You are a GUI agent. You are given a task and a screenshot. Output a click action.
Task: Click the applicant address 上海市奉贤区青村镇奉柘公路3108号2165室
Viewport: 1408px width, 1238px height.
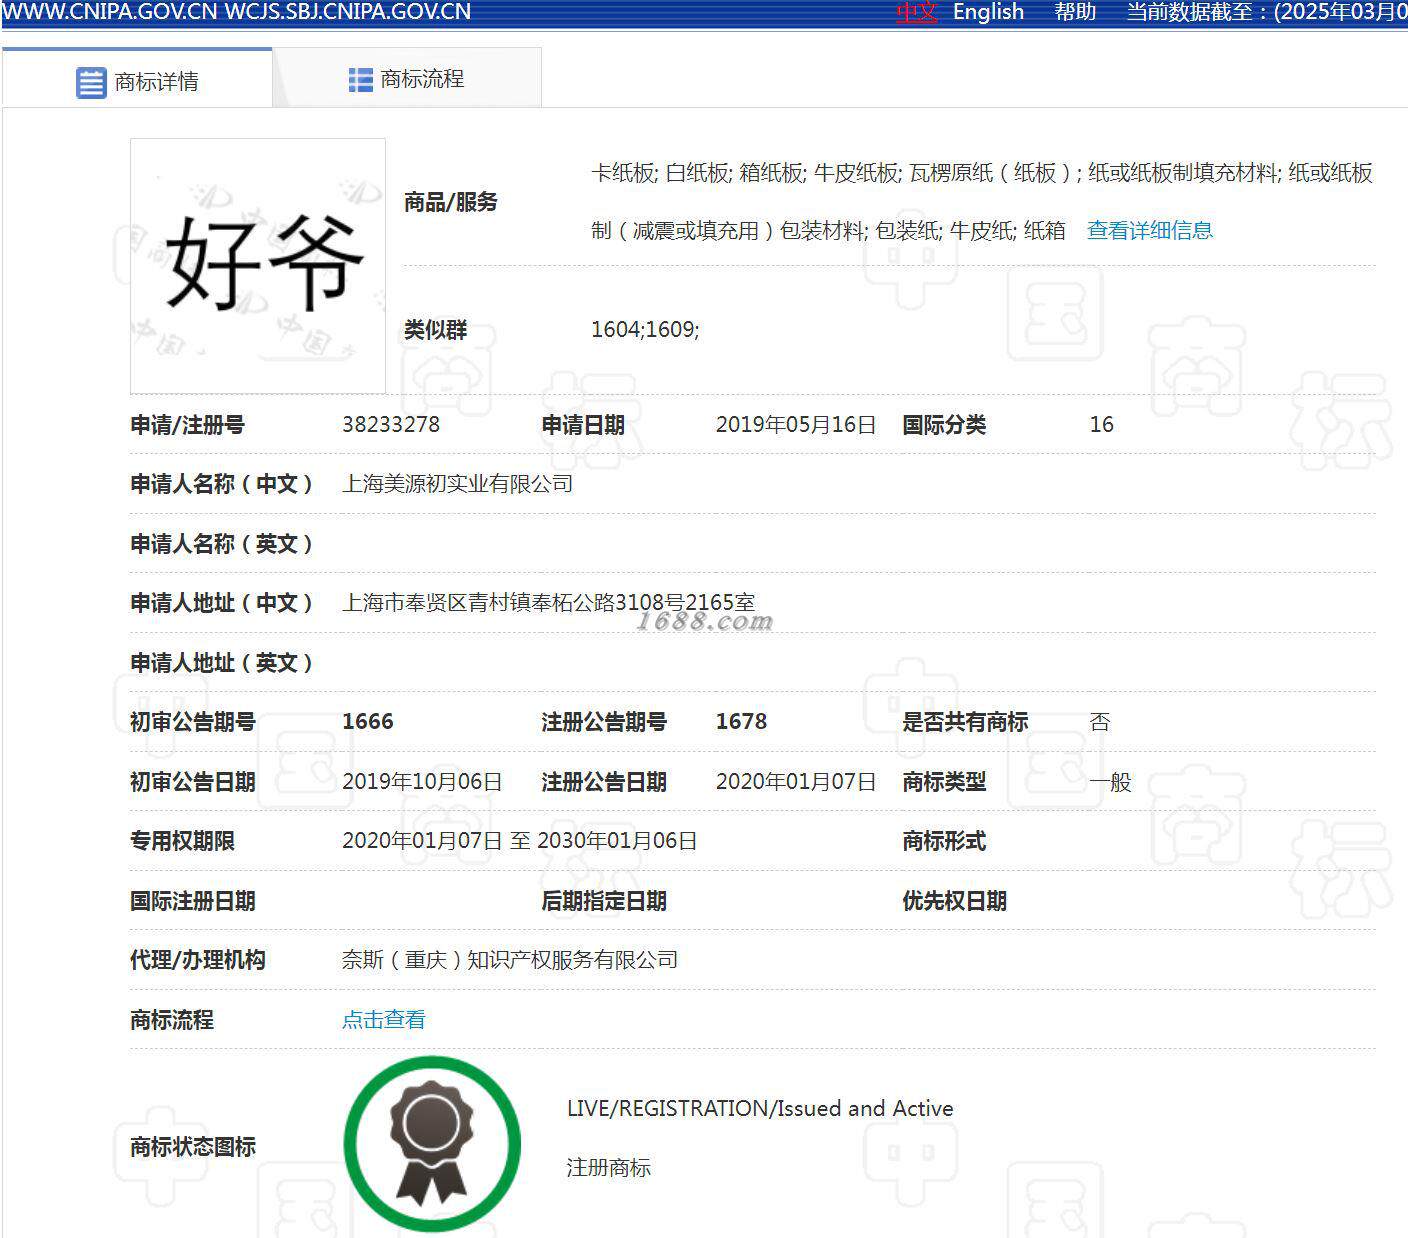549,602
